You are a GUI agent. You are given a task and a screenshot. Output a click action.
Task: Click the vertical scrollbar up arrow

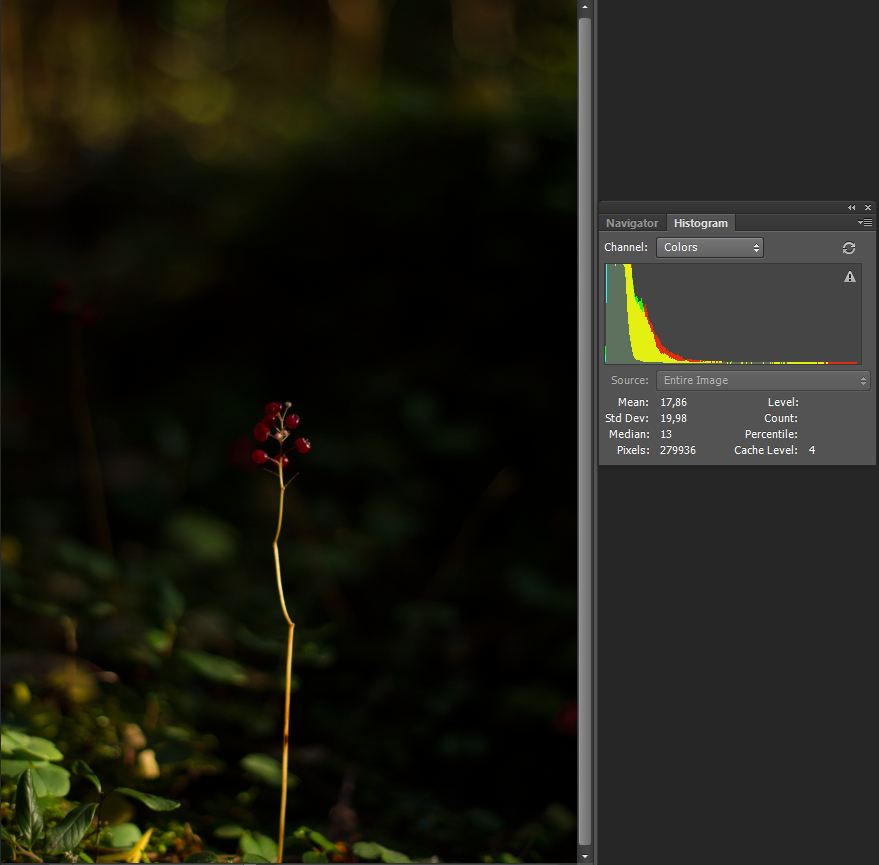pos(585,7)
